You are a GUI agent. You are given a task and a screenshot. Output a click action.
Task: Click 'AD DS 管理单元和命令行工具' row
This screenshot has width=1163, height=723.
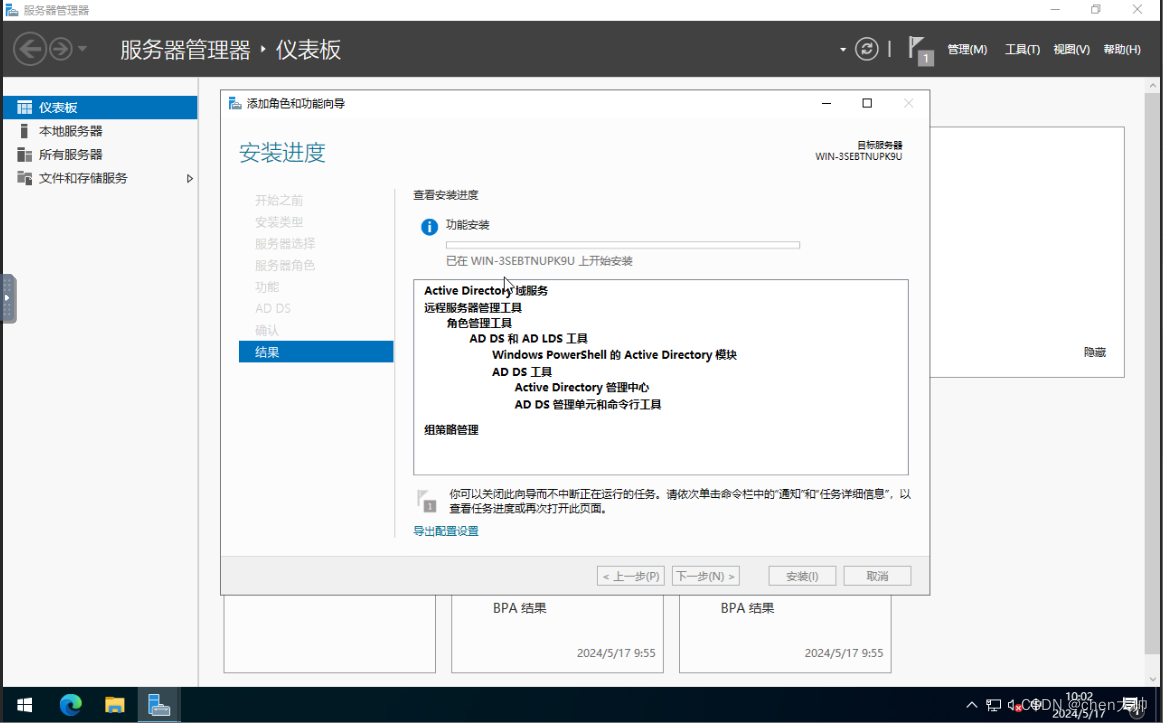point(587,405)
